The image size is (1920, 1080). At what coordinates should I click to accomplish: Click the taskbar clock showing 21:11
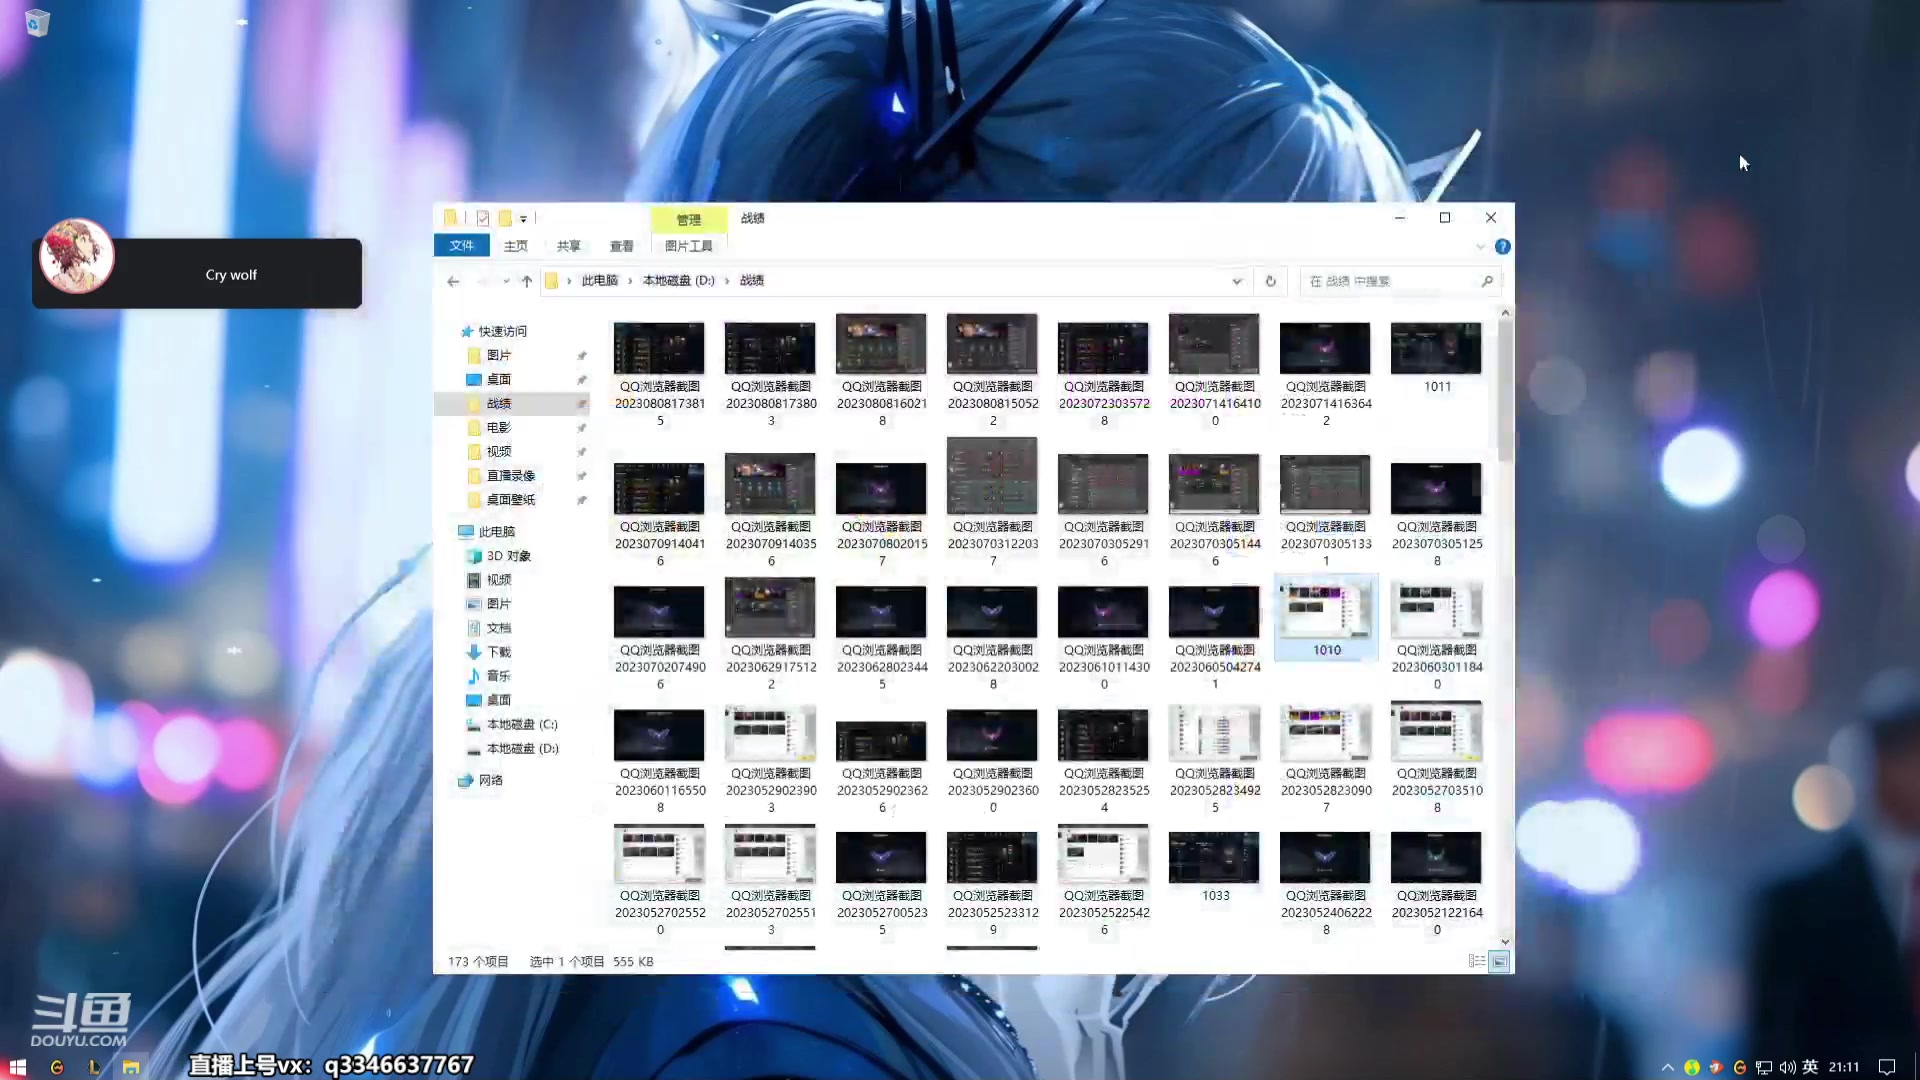pyautogui.click(x=1843, y=1067)
